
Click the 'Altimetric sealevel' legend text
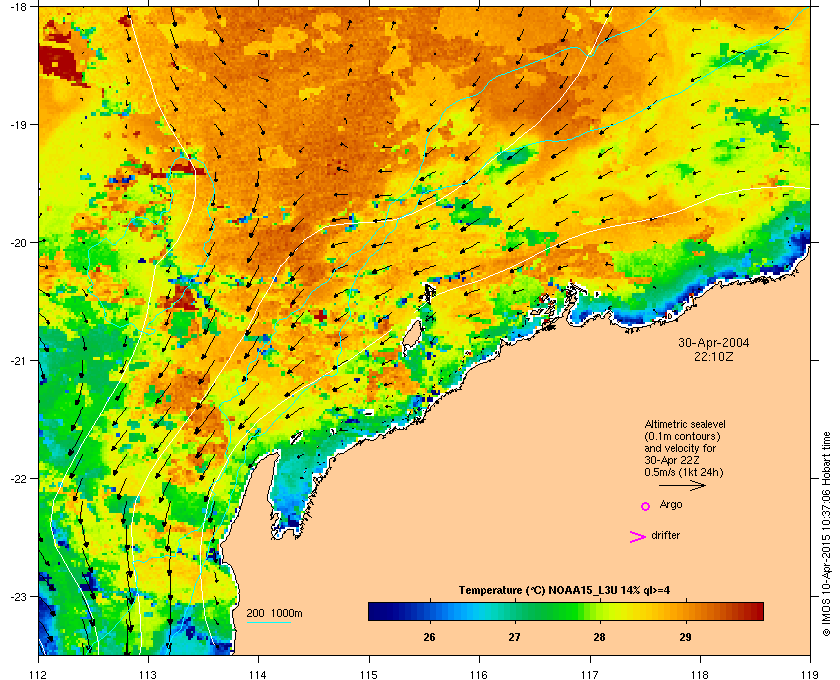(x=685, y=424)
